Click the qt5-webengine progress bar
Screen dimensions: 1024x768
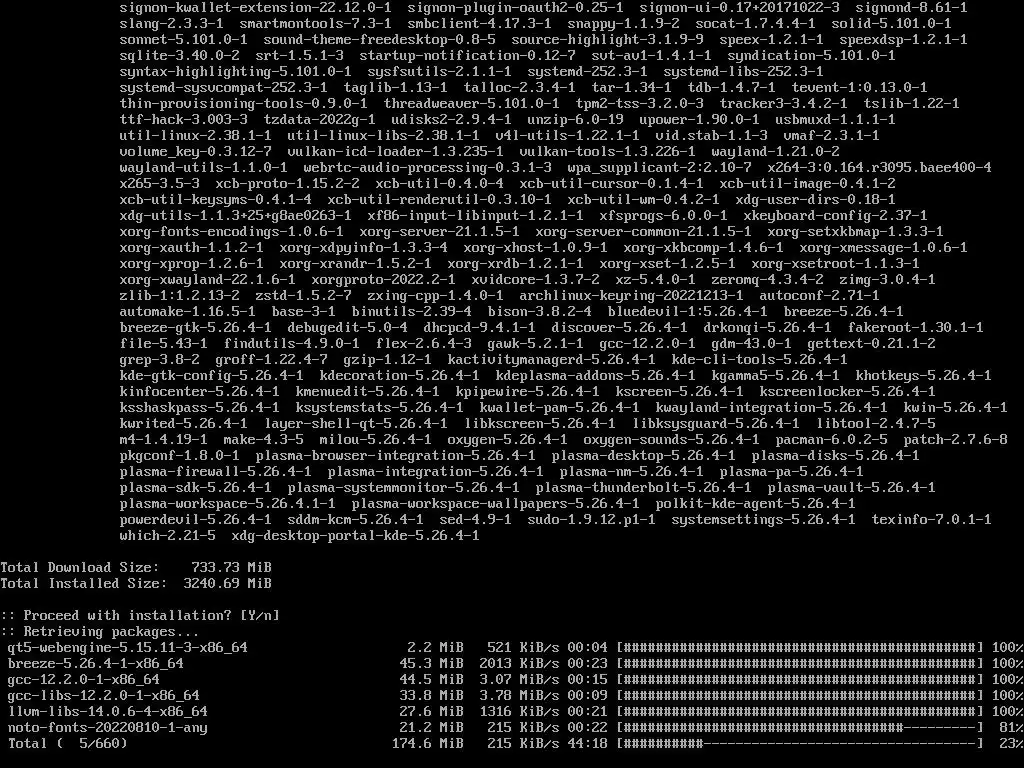pos(800,648)
